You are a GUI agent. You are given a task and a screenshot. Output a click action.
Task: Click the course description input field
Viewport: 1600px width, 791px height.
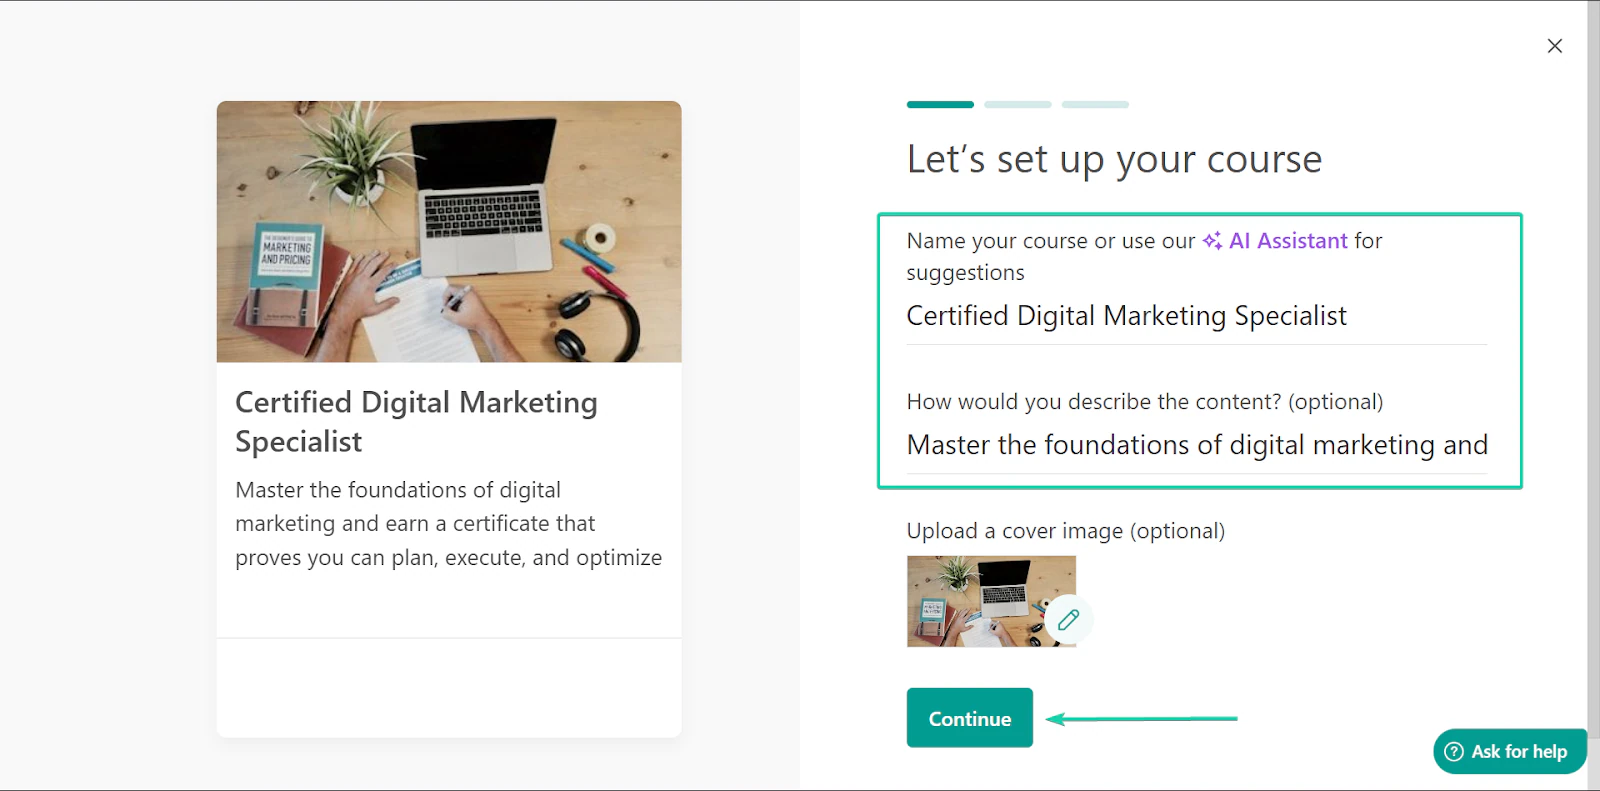pos(1196,445)
